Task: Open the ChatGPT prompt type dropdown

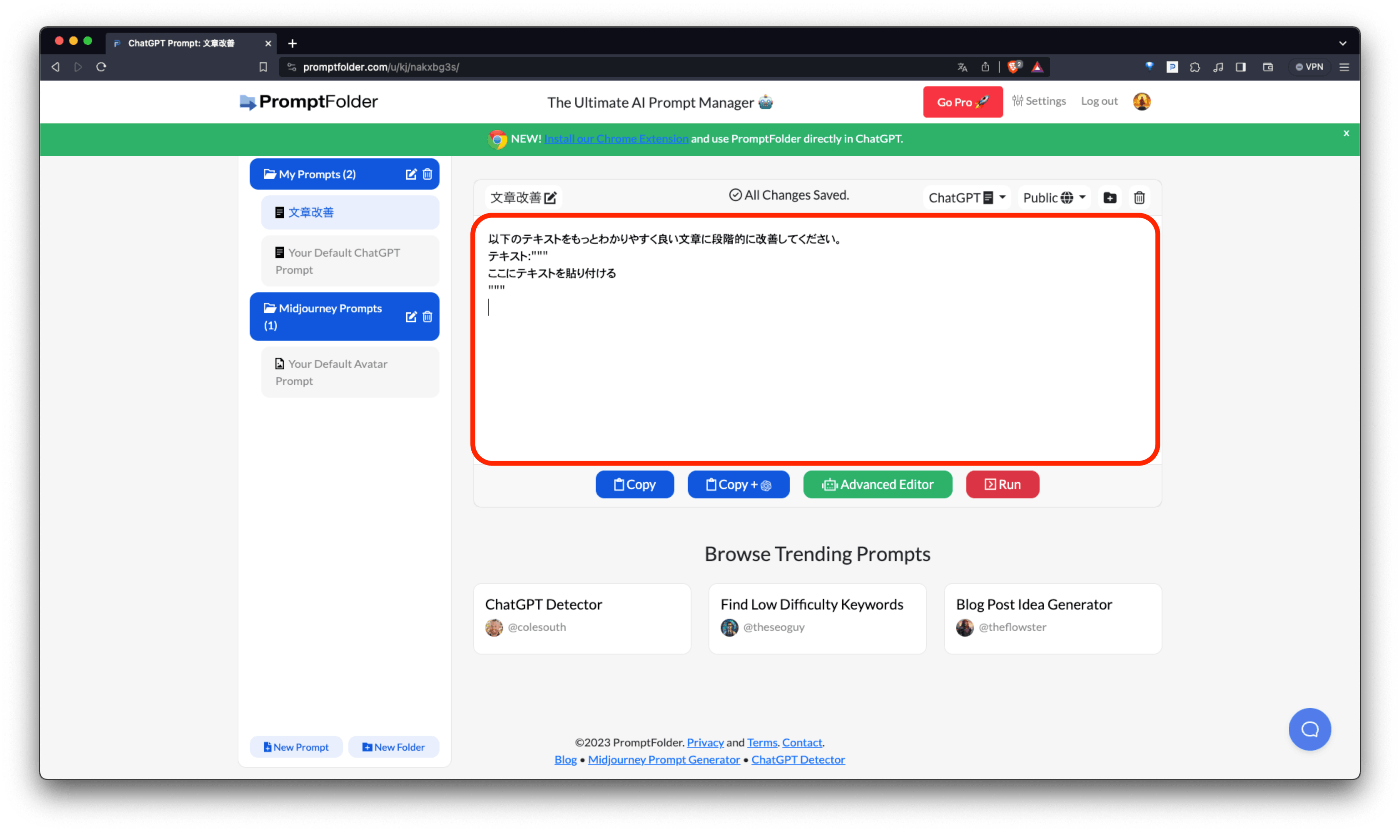Action: (967, 198)
